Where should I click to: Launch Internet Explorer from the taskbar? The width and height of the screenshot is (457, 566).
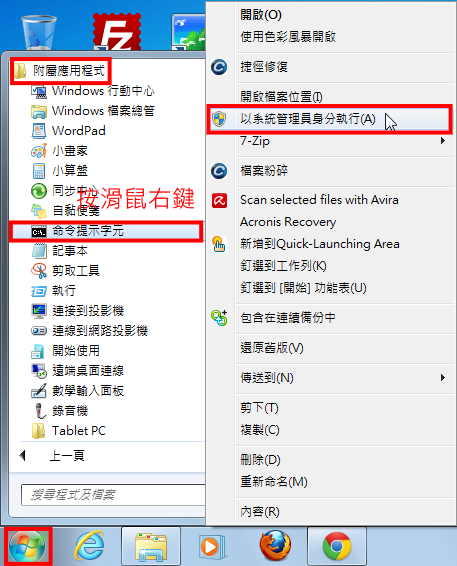pos(89,546)
